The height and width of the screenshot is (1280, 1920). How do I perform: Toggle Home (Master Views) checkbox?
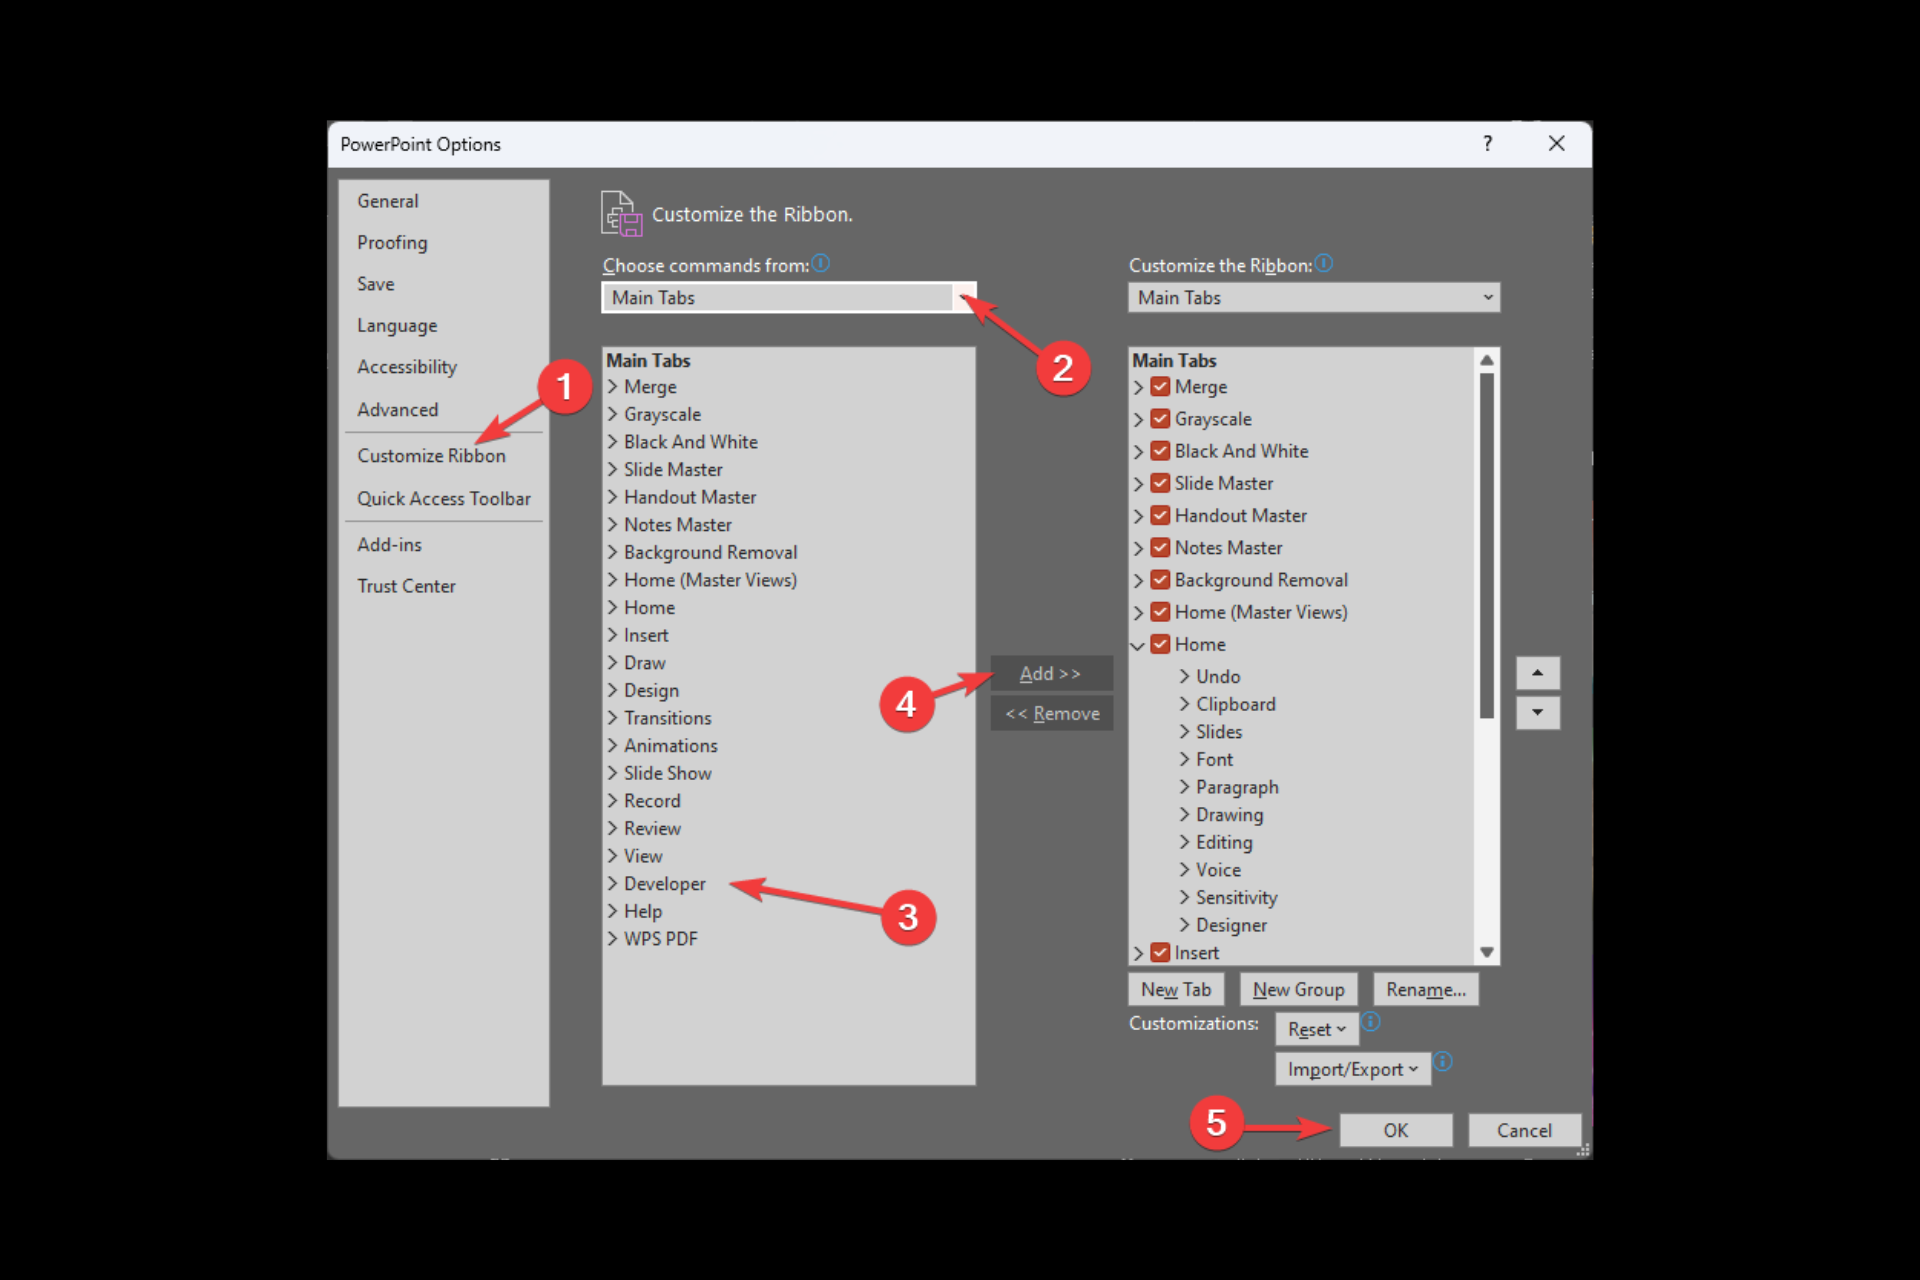[x=1160, y=611]
